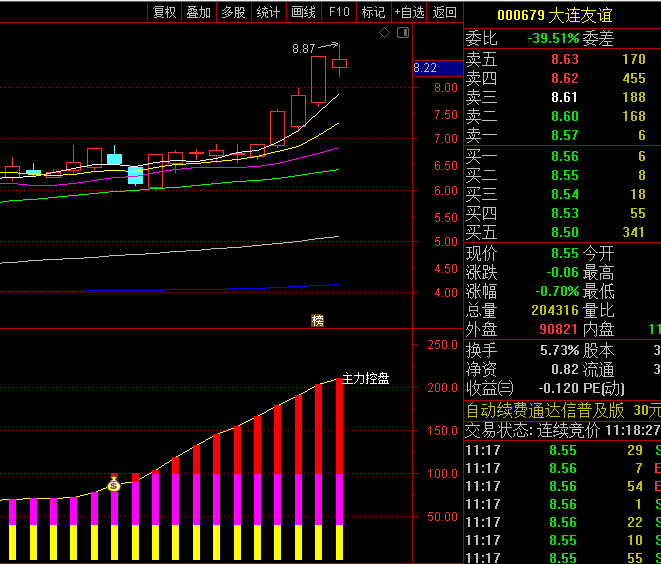Image resolution: width=661 pixels, height=564 pixels.
Task: Click the 标记 mark button
Action: [x=373, y=12]
